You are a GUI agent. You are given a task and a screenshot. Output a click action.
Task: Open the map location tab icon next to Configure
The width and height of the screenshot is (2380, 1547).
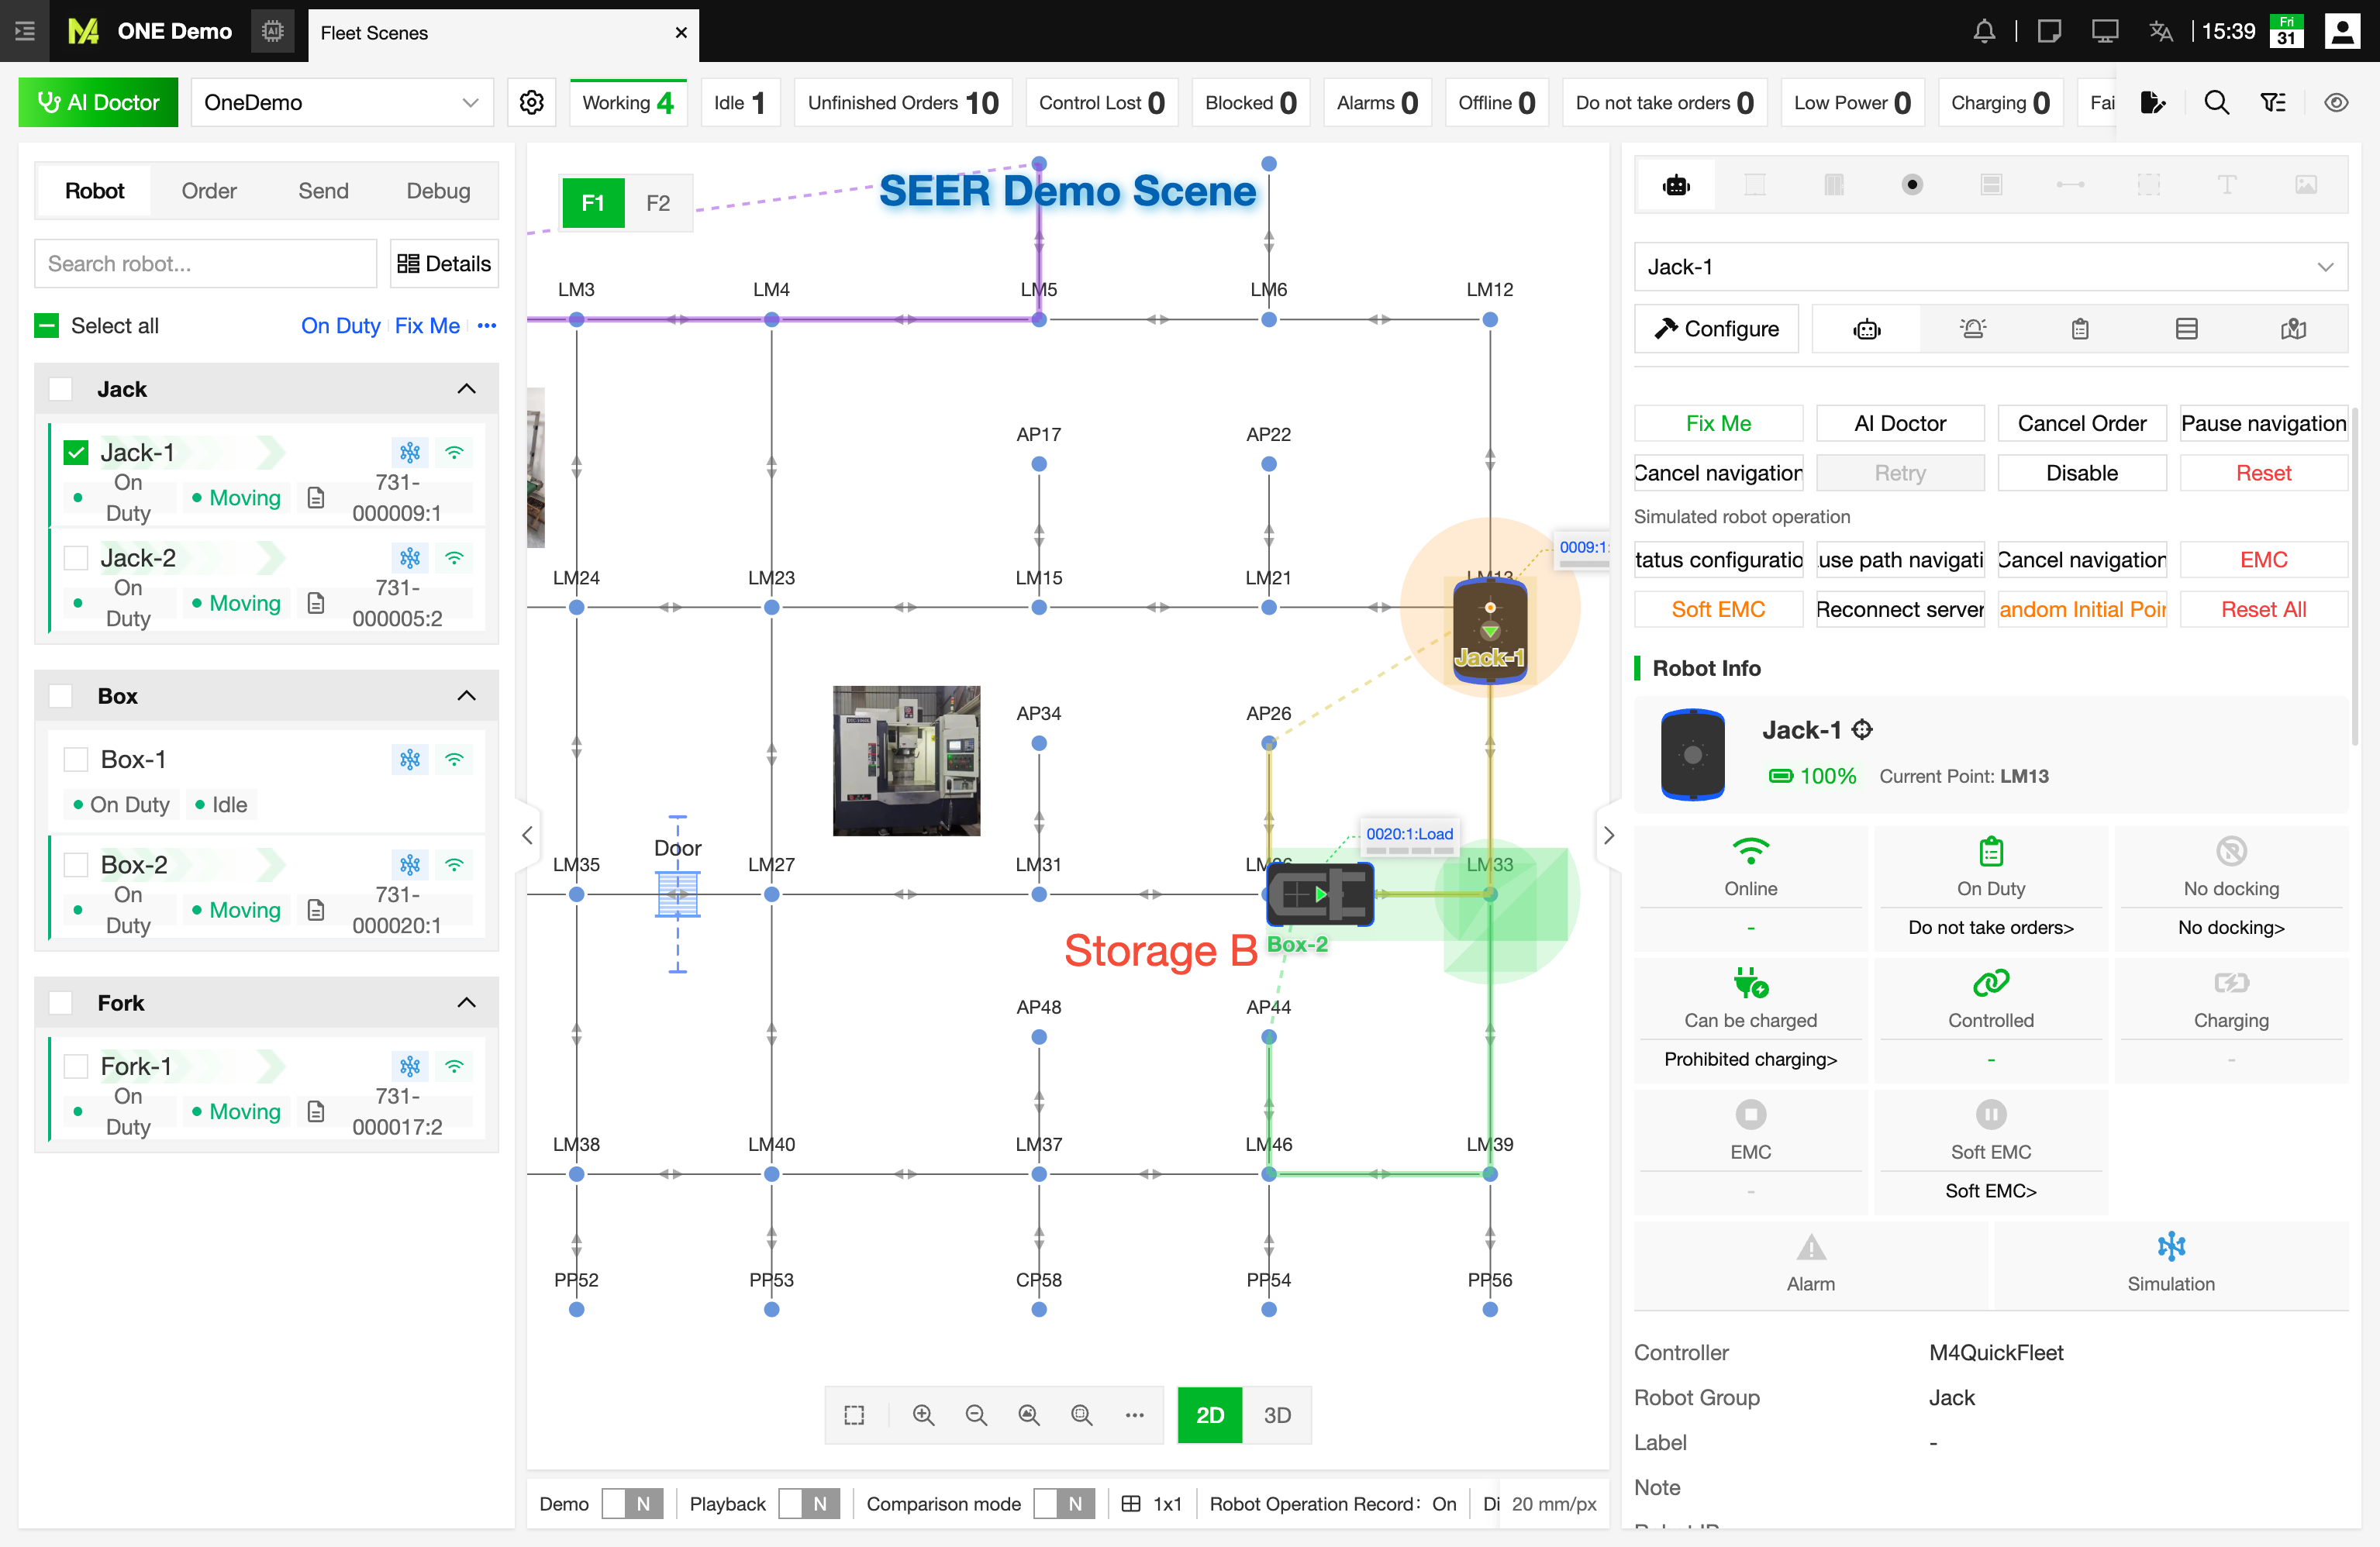click(2294, 329)
